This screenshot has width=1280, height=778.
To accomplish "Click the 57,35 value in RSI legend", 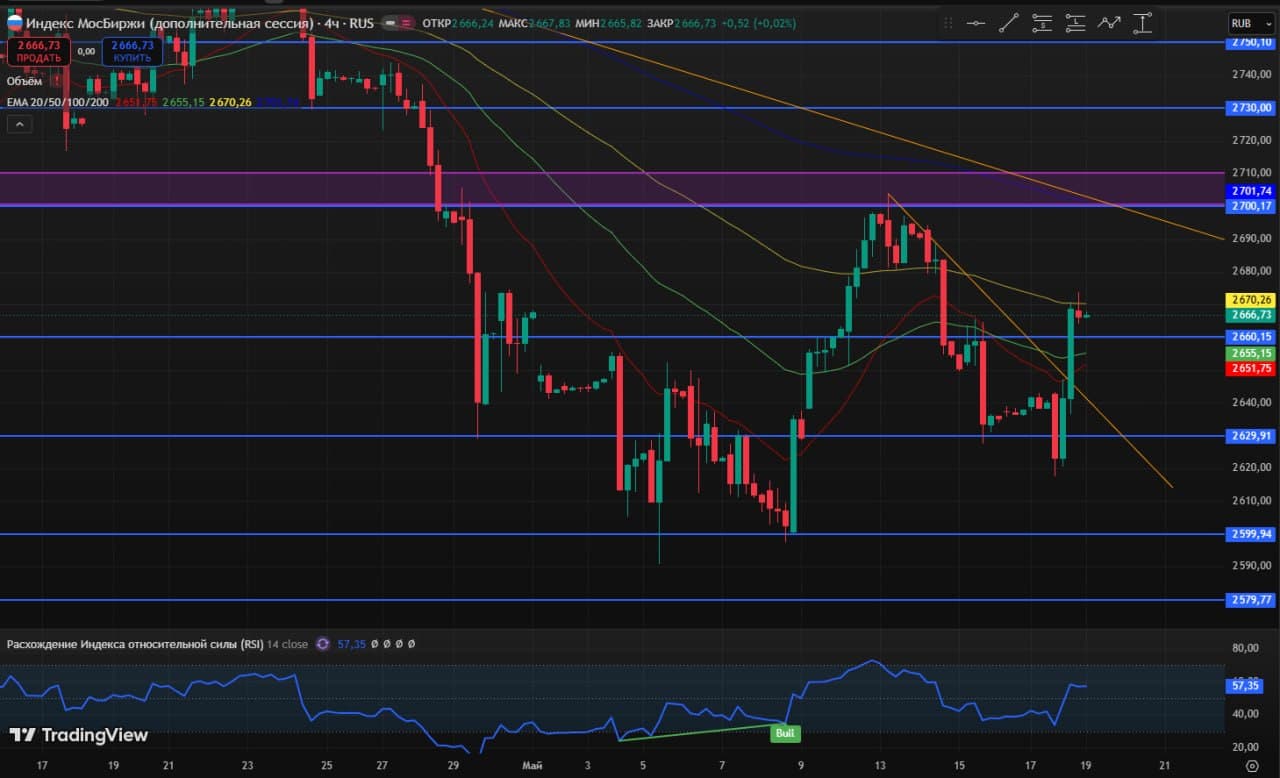I will coord(352,644).
